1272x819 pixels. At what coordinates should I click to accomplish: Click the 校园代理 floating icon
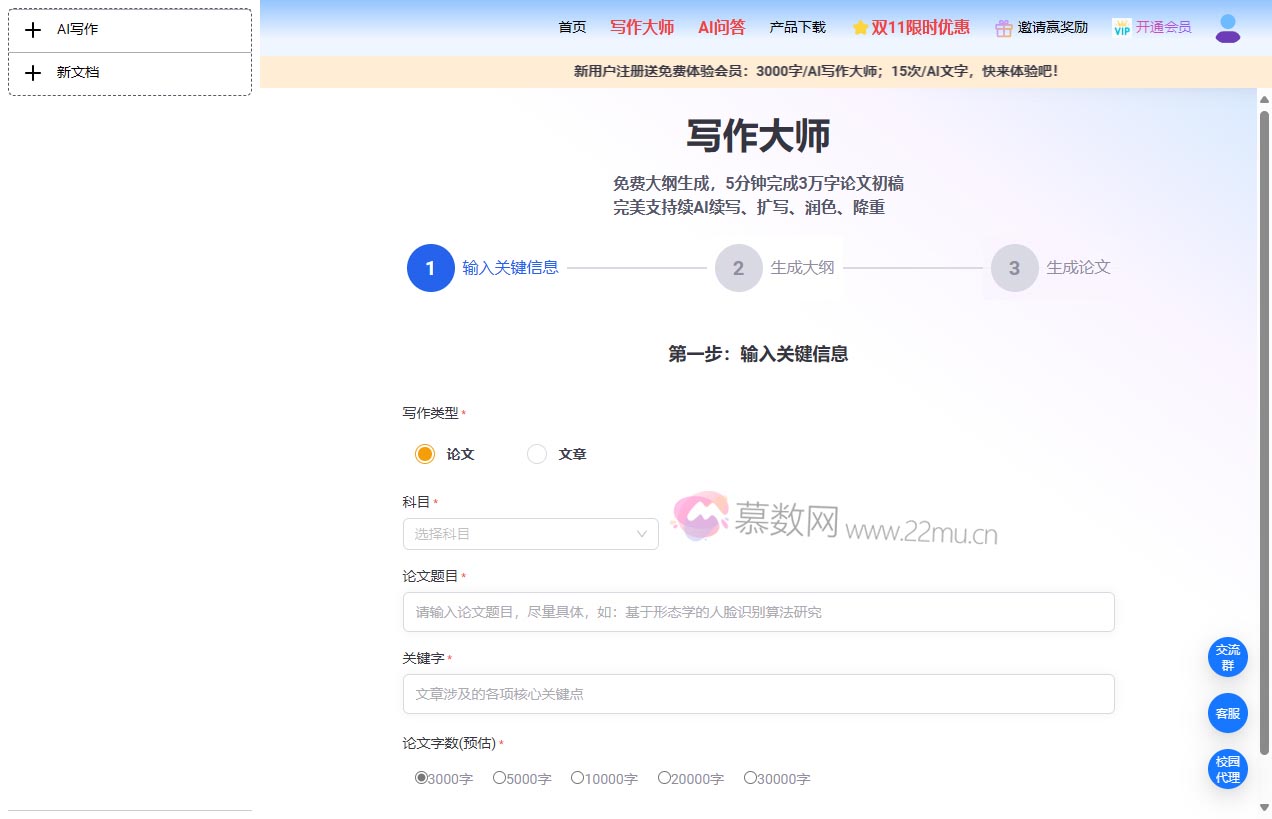1227,769
